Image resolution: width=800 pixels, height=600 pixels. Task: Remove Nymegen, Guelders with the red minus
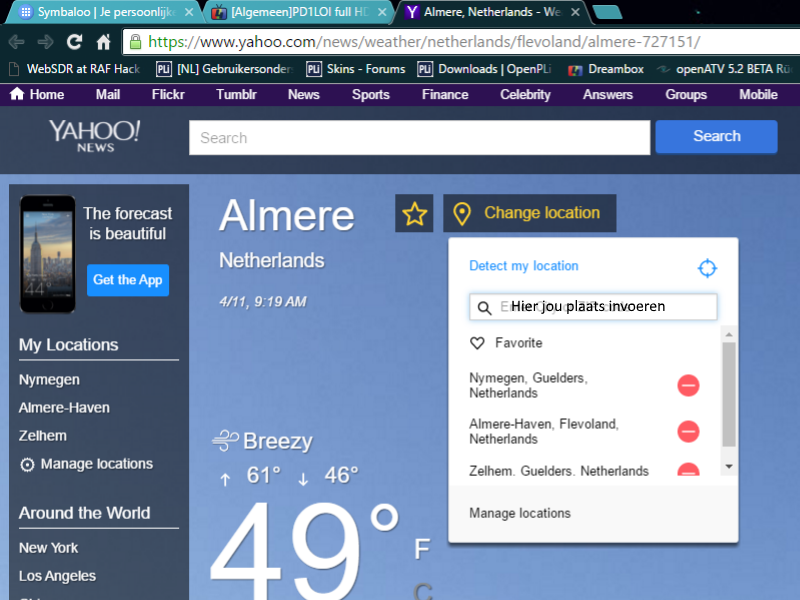click(688, 385)
